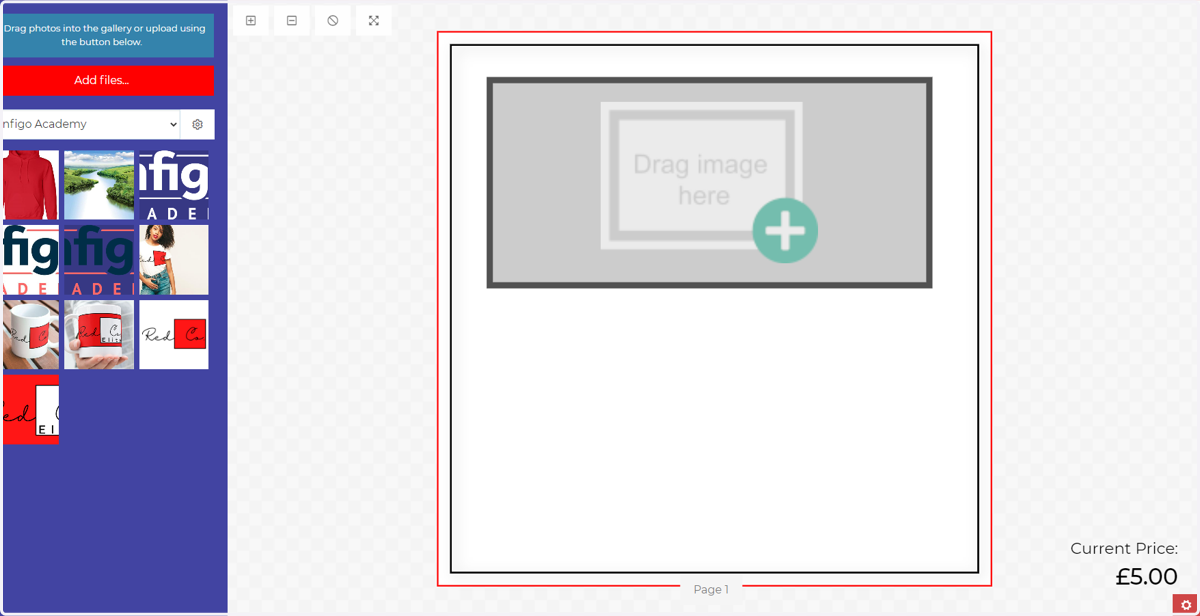1200x616 pixels.
Task: Select the river landscape photo thumbnail
Action: tap(99, 185)
